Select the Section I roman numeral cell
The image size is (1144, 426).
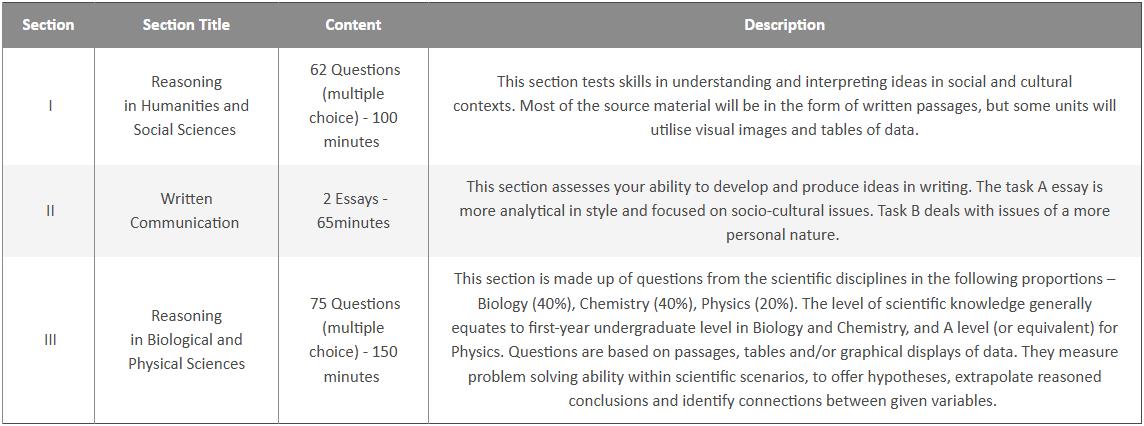click(50, 106)
